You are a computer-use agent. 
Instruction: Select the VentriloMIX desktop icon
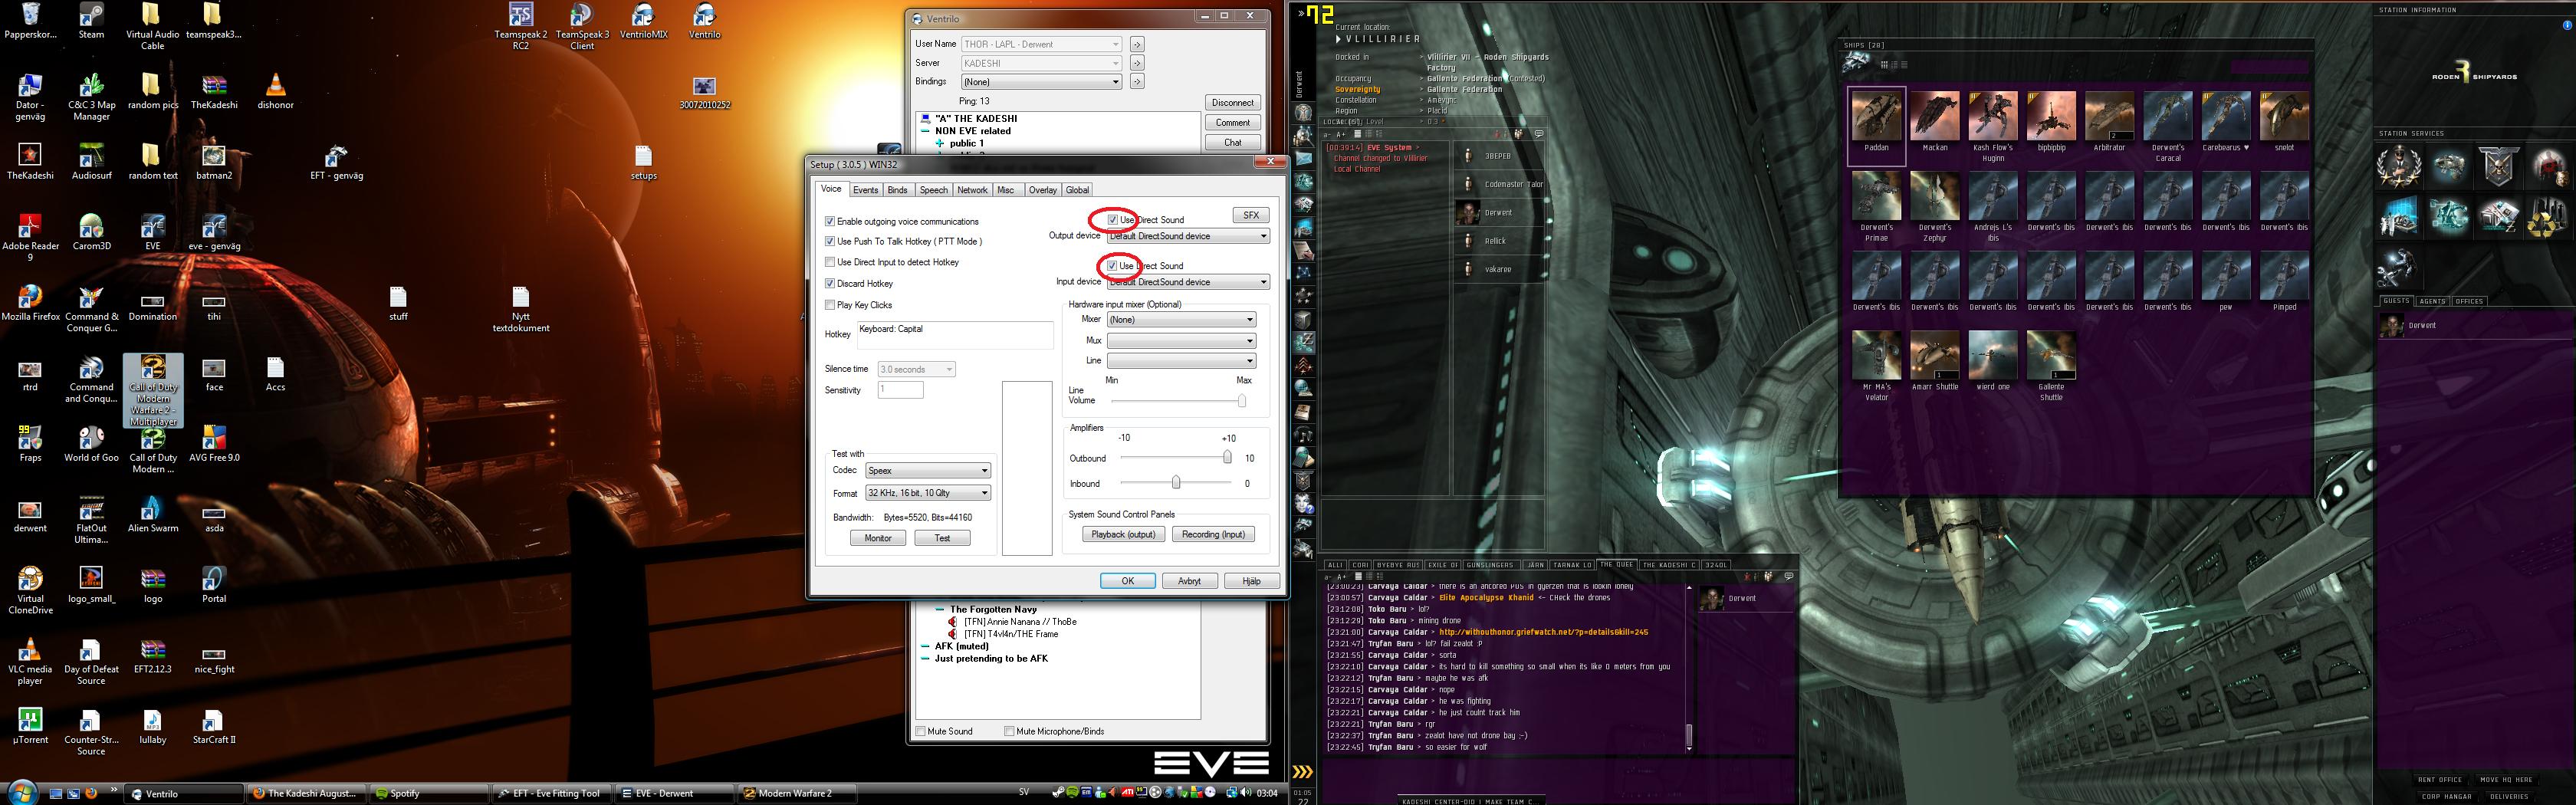point(643,21)
